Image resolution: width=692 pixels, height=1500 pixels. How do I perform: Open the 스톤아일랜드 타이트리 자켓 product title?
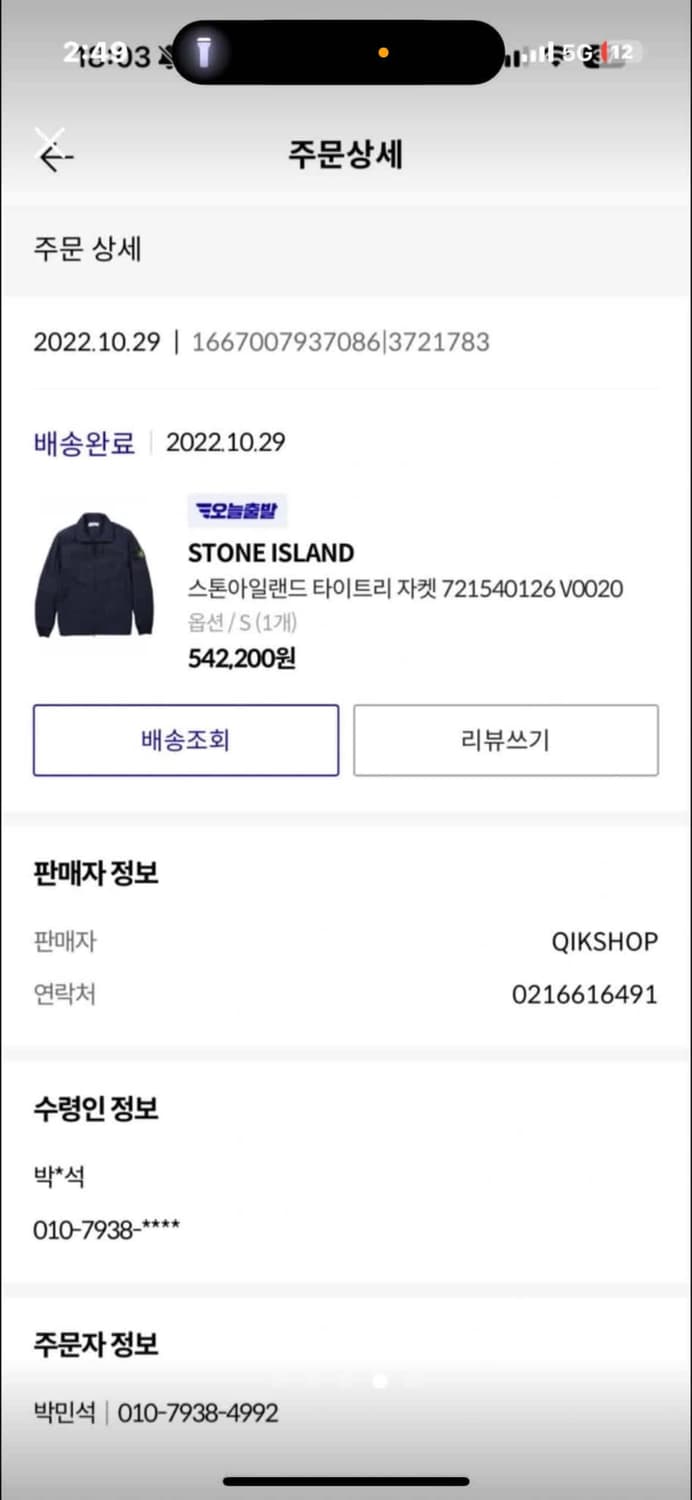point(405,589)
